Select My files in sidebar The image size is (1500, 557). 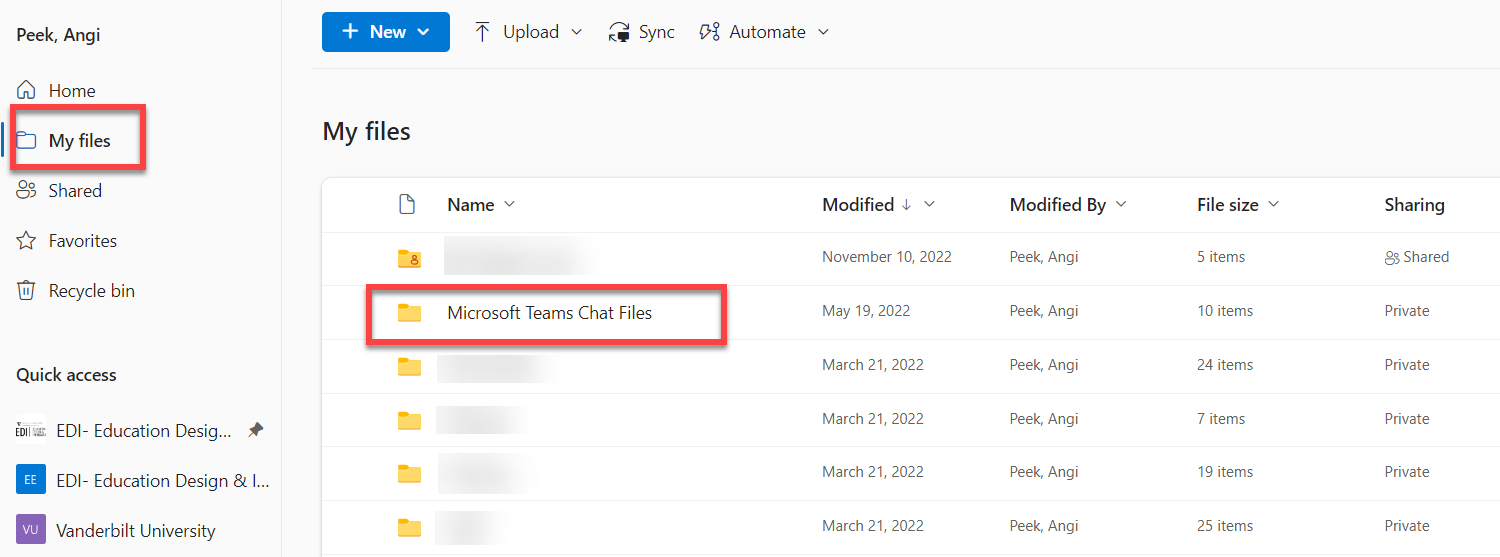click(80, 141)
